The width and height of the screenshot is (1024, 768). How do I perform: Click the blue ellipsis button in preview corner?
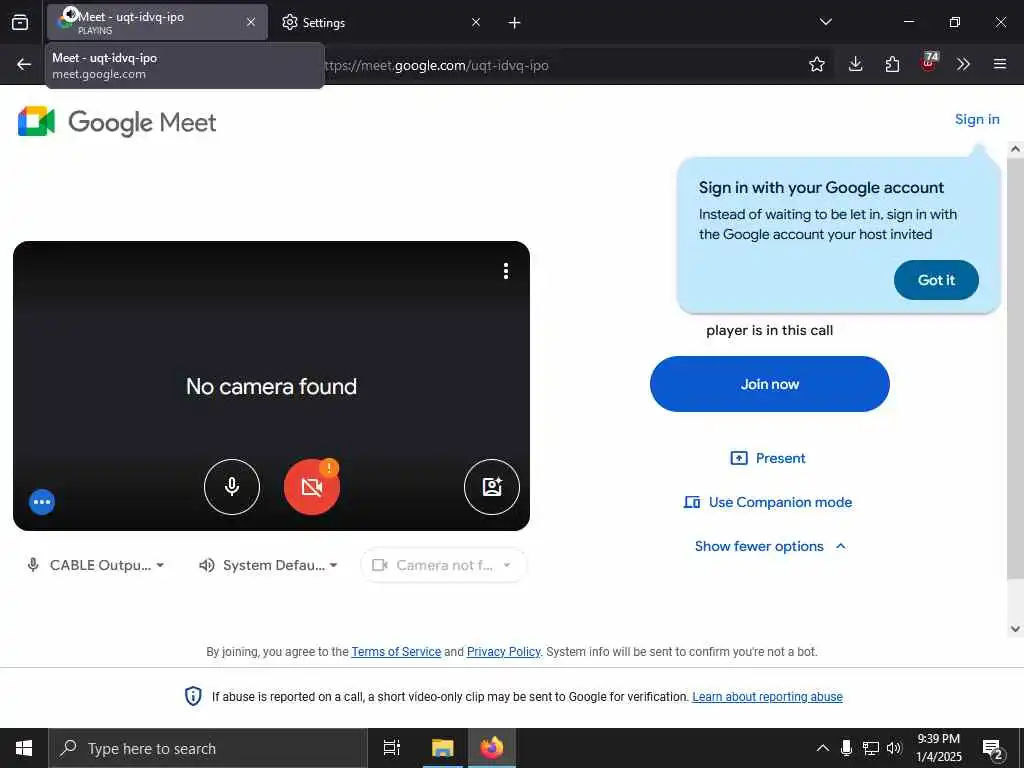point(42,502)
